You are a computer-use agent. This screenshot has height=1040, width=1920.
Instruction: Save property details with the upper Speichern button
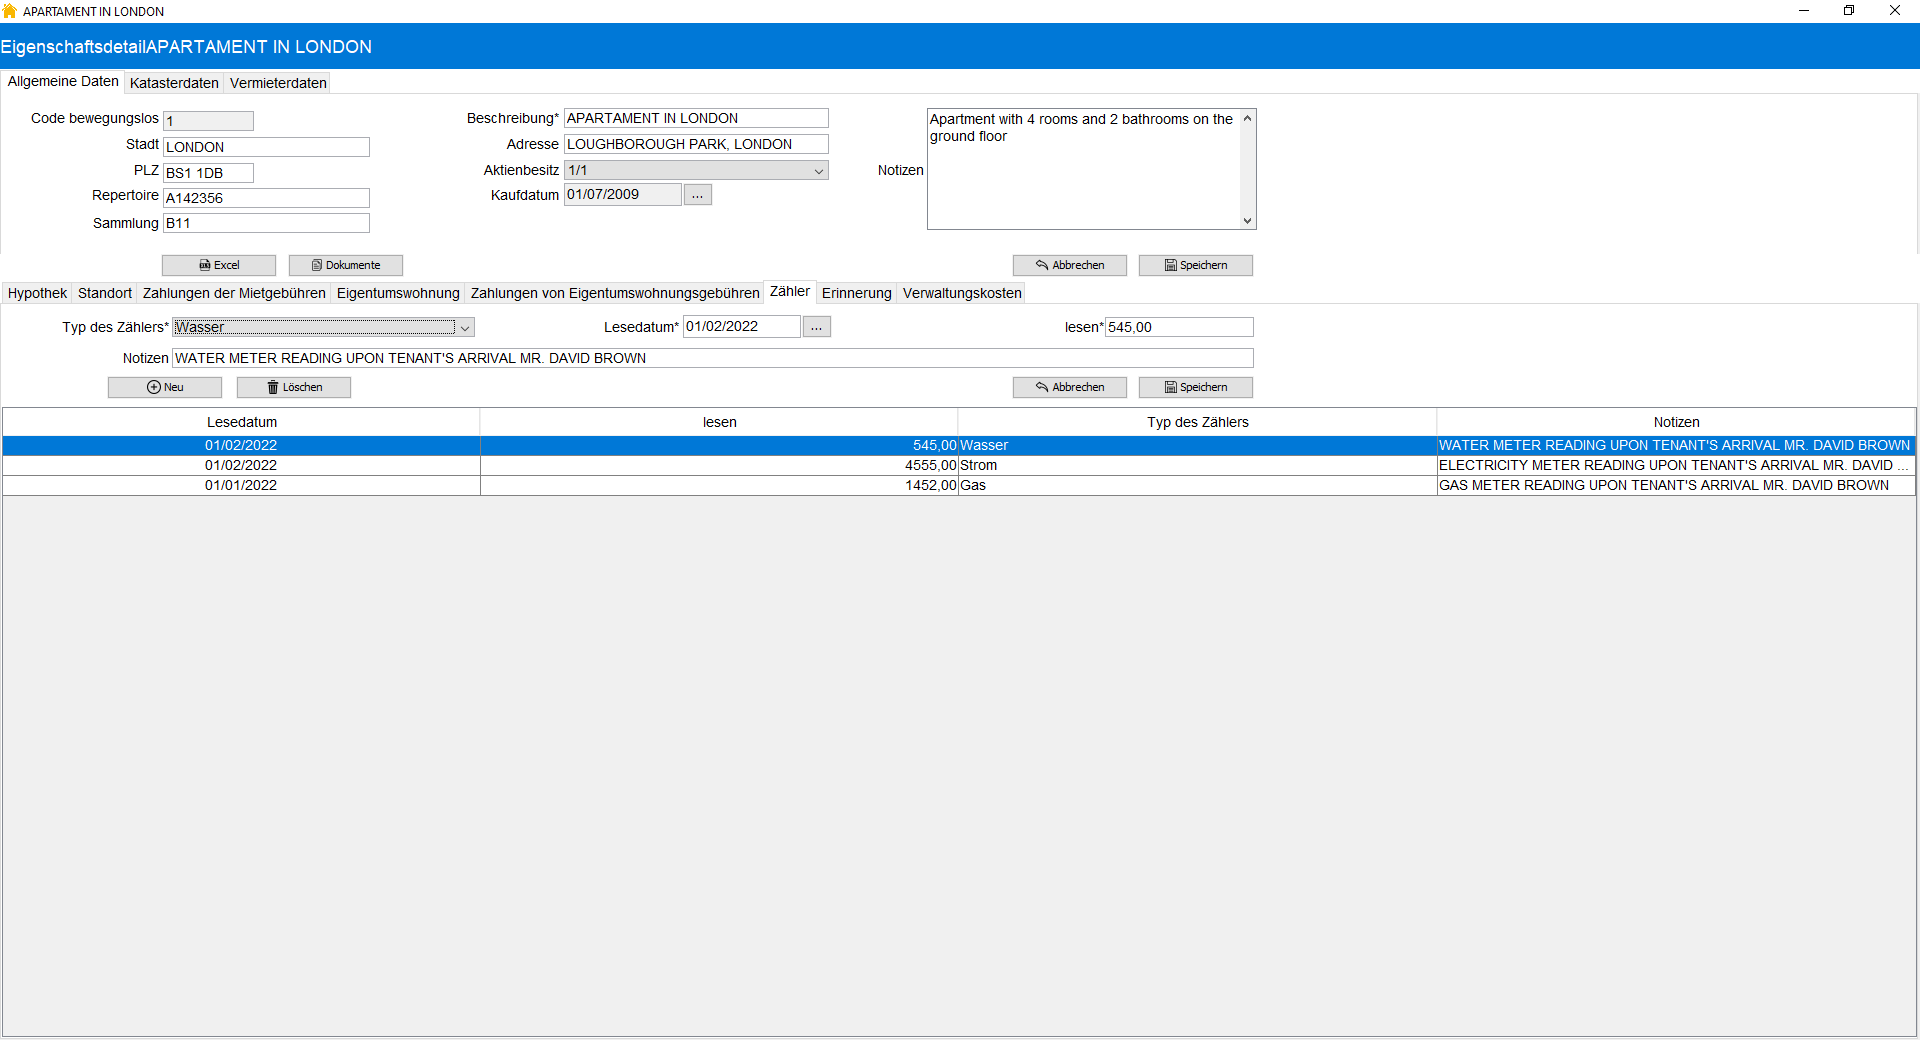pyautogui.click(x=1196, y=265)
